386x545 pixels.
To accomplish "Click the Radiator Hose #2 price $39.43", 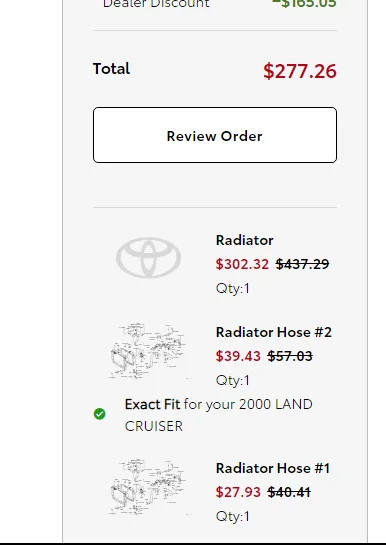I will pos(238,356).
